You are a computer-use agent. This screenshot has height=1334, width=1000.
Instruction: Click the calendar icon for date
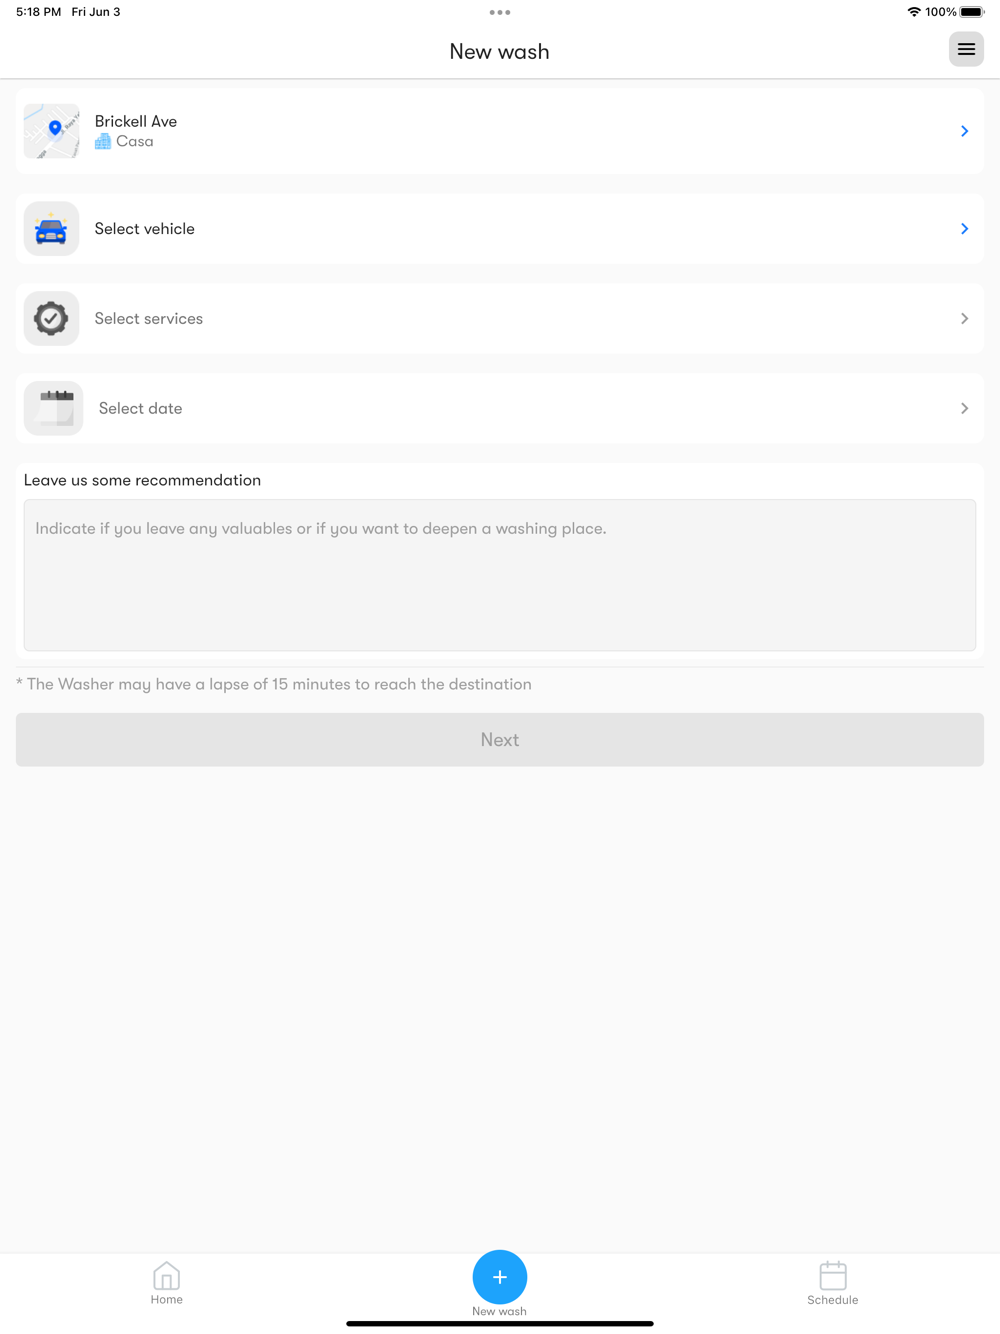pos(53,408)
